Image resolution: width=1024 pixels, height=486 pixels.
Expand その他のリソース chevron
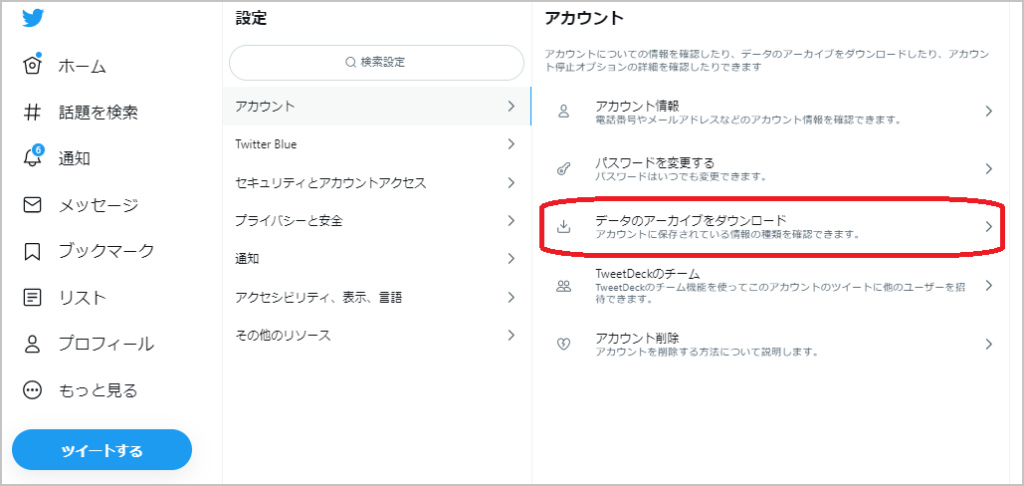(511, 336)
